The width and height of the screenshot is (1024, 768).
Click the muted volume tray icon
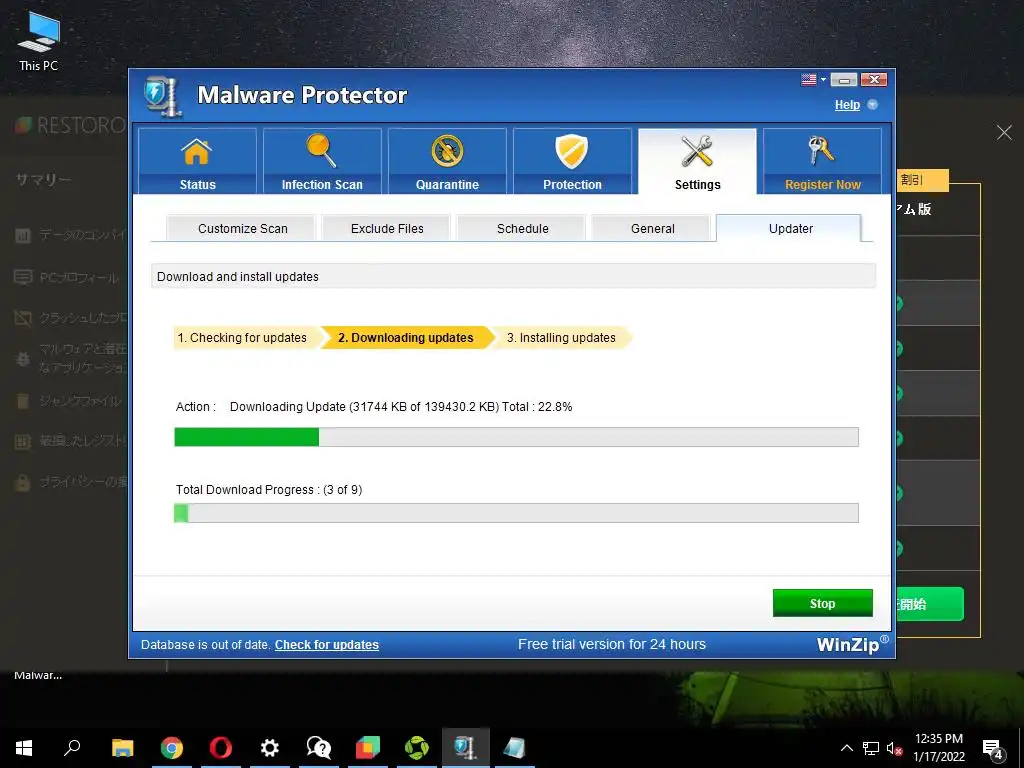pyautogui.click(x=894, y=748)
